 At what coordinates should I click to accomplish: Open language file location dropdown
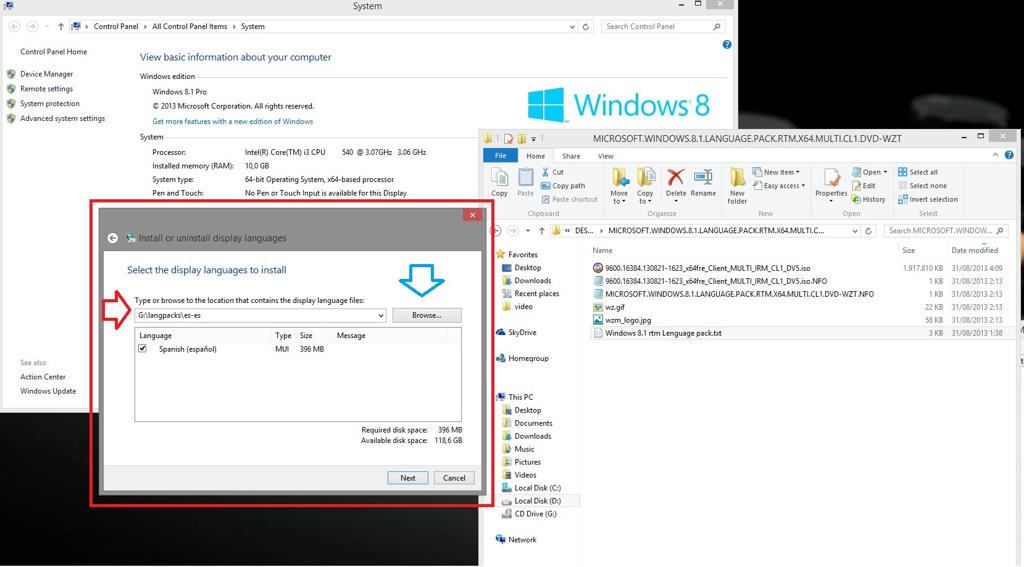pos(381,316)
